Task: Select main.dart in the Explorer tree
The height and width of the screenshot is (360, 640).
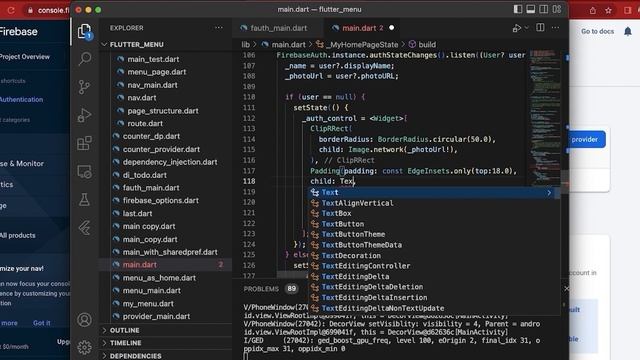Action: (x=140, y=264)
